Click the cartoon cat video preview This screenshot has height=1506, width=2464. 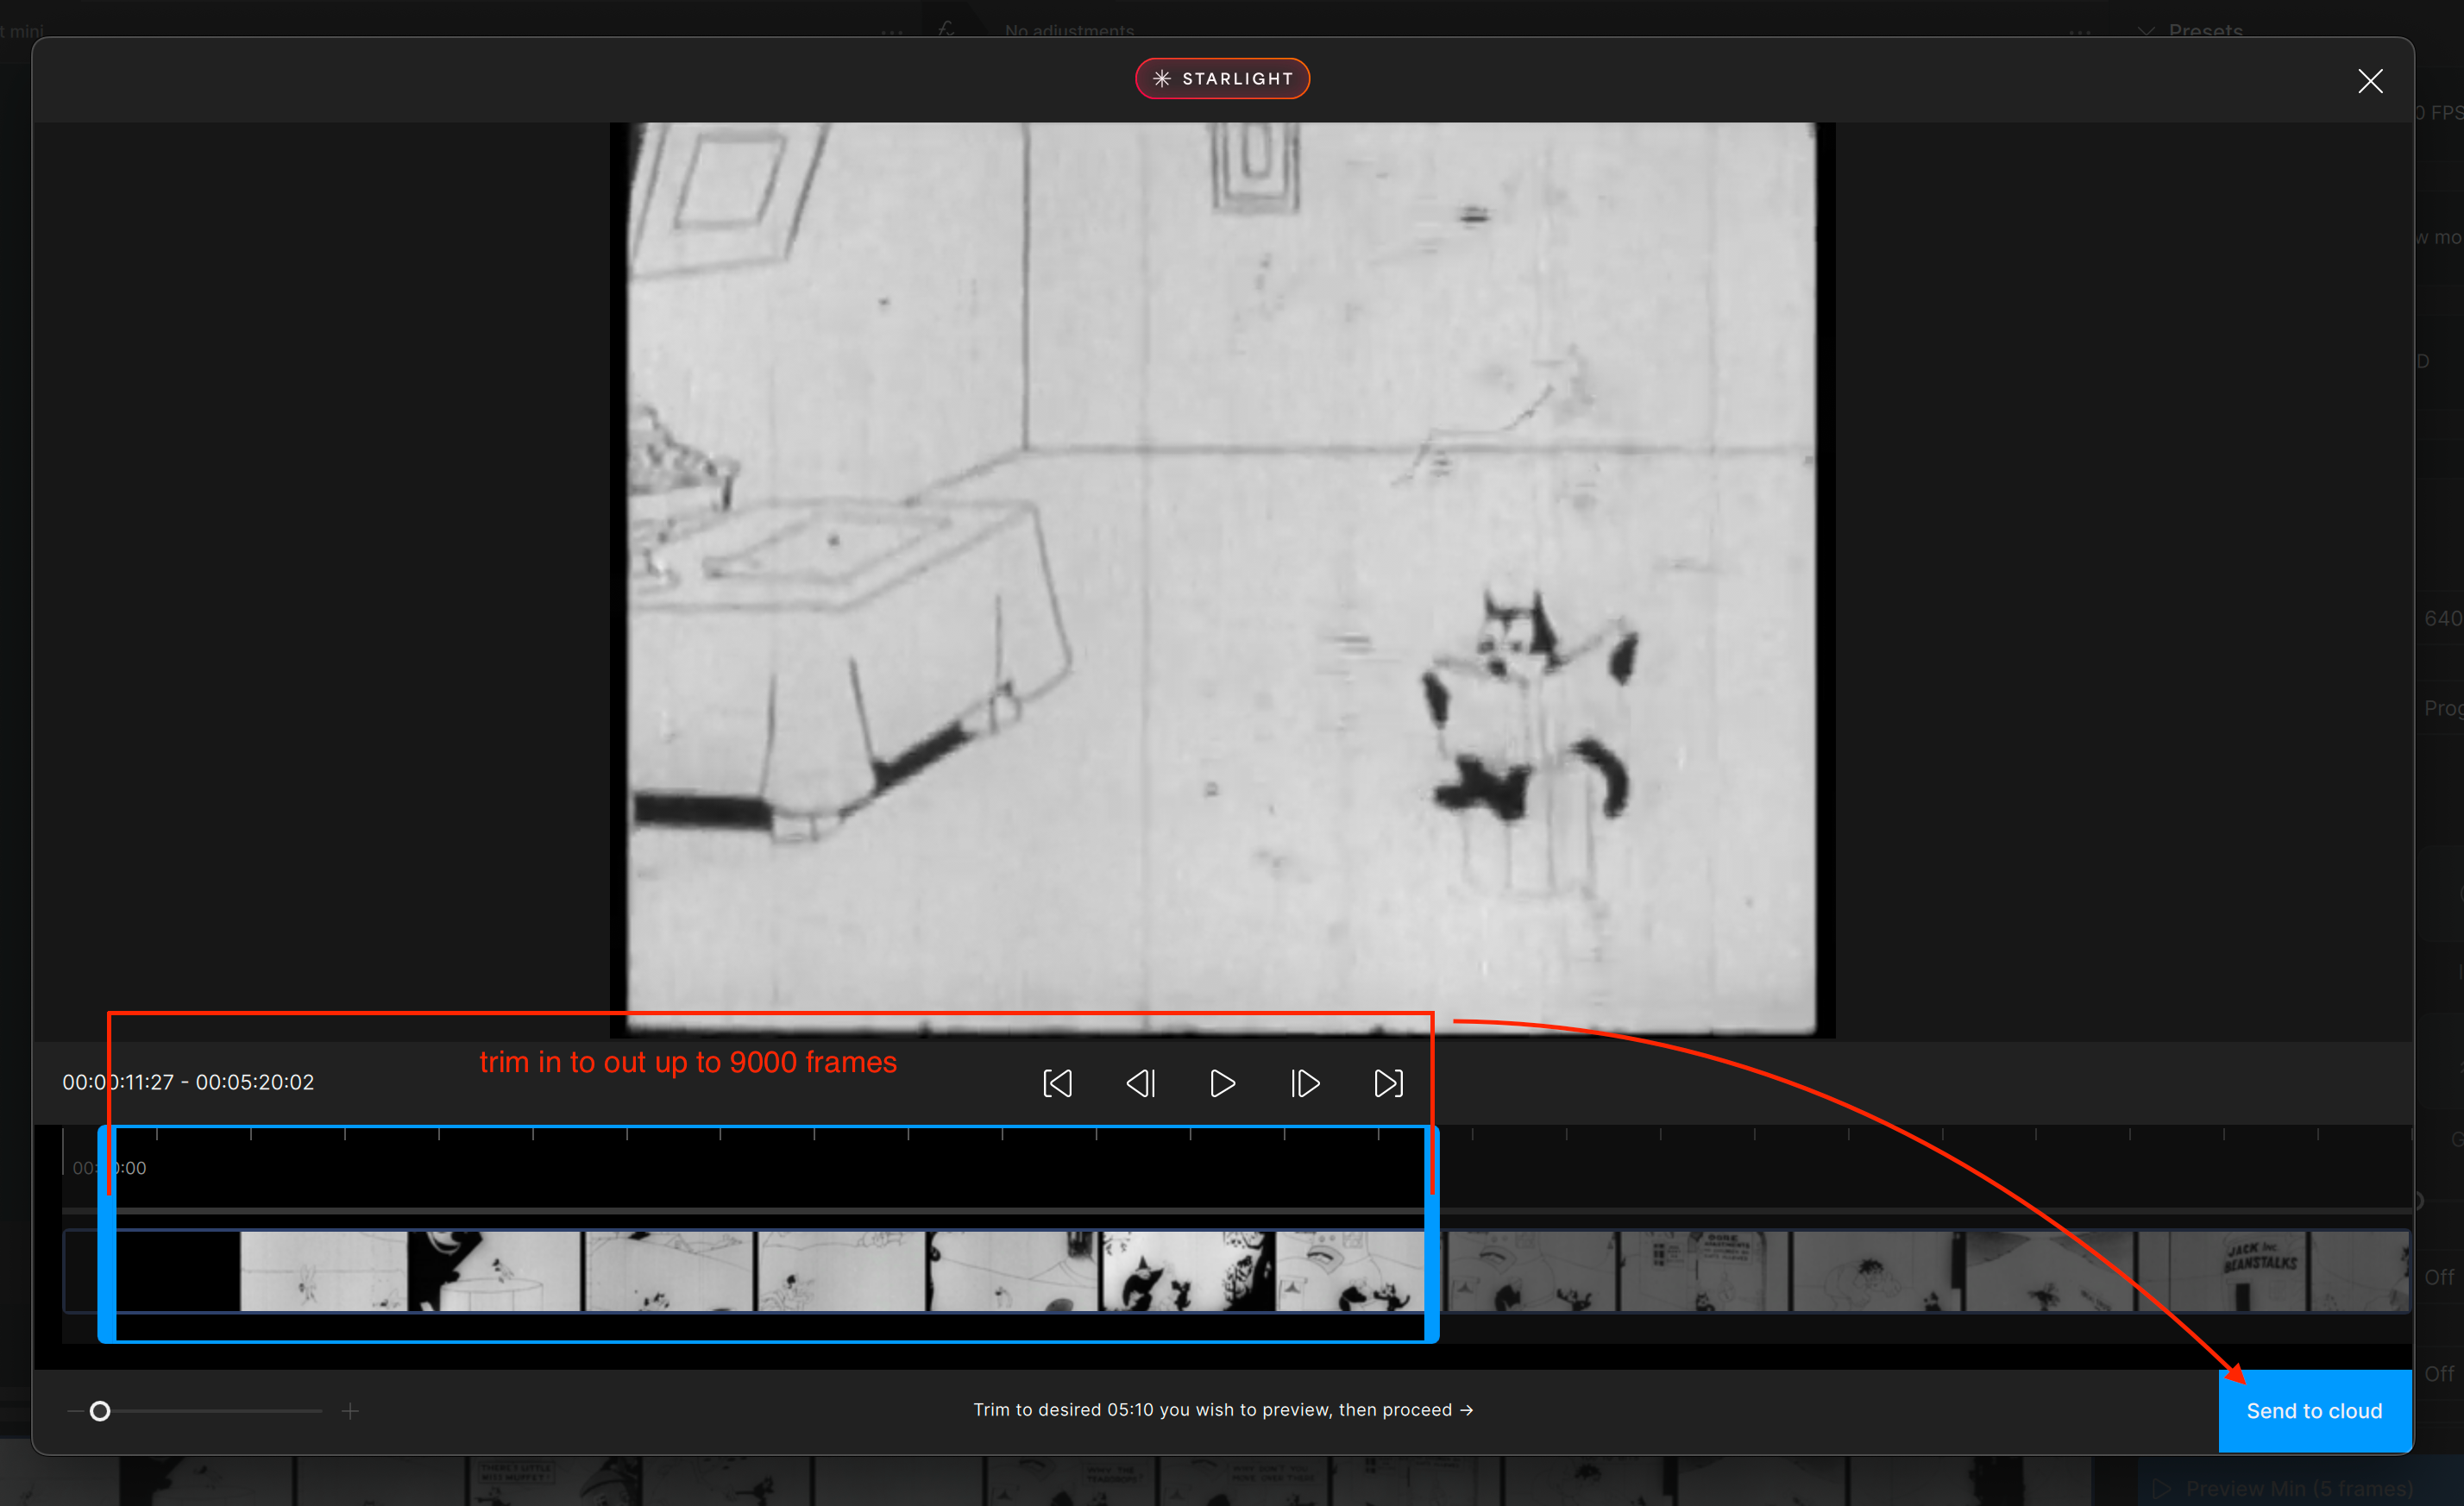1222,578
